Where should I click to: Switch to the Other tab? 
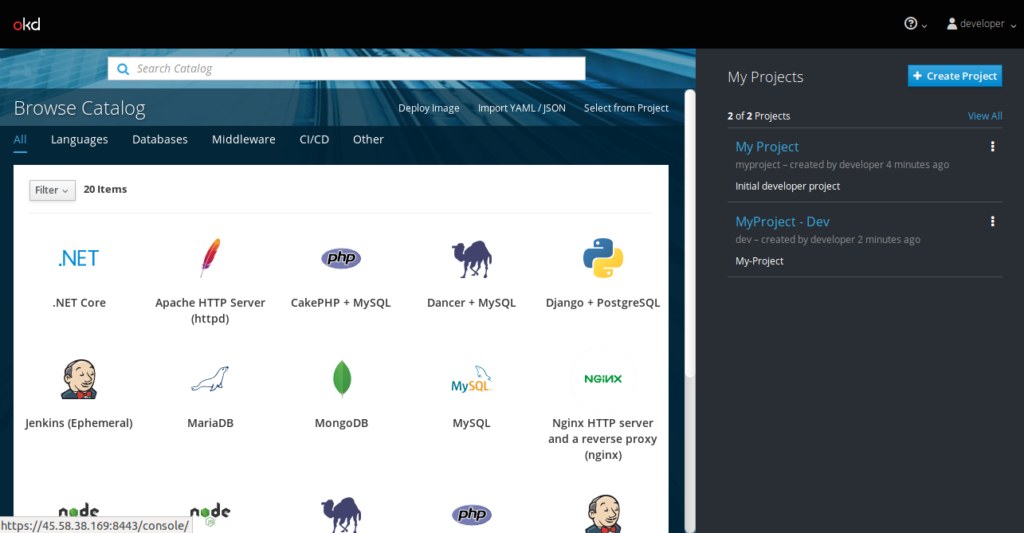368,140
